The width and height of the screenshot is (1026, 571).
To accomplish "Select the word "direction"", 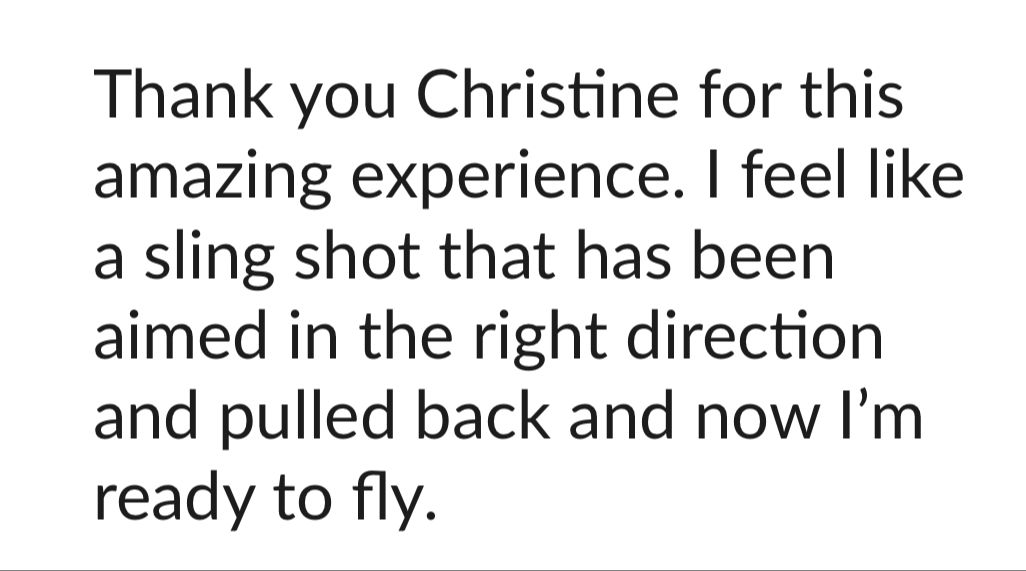I will [x=754, y=335].
